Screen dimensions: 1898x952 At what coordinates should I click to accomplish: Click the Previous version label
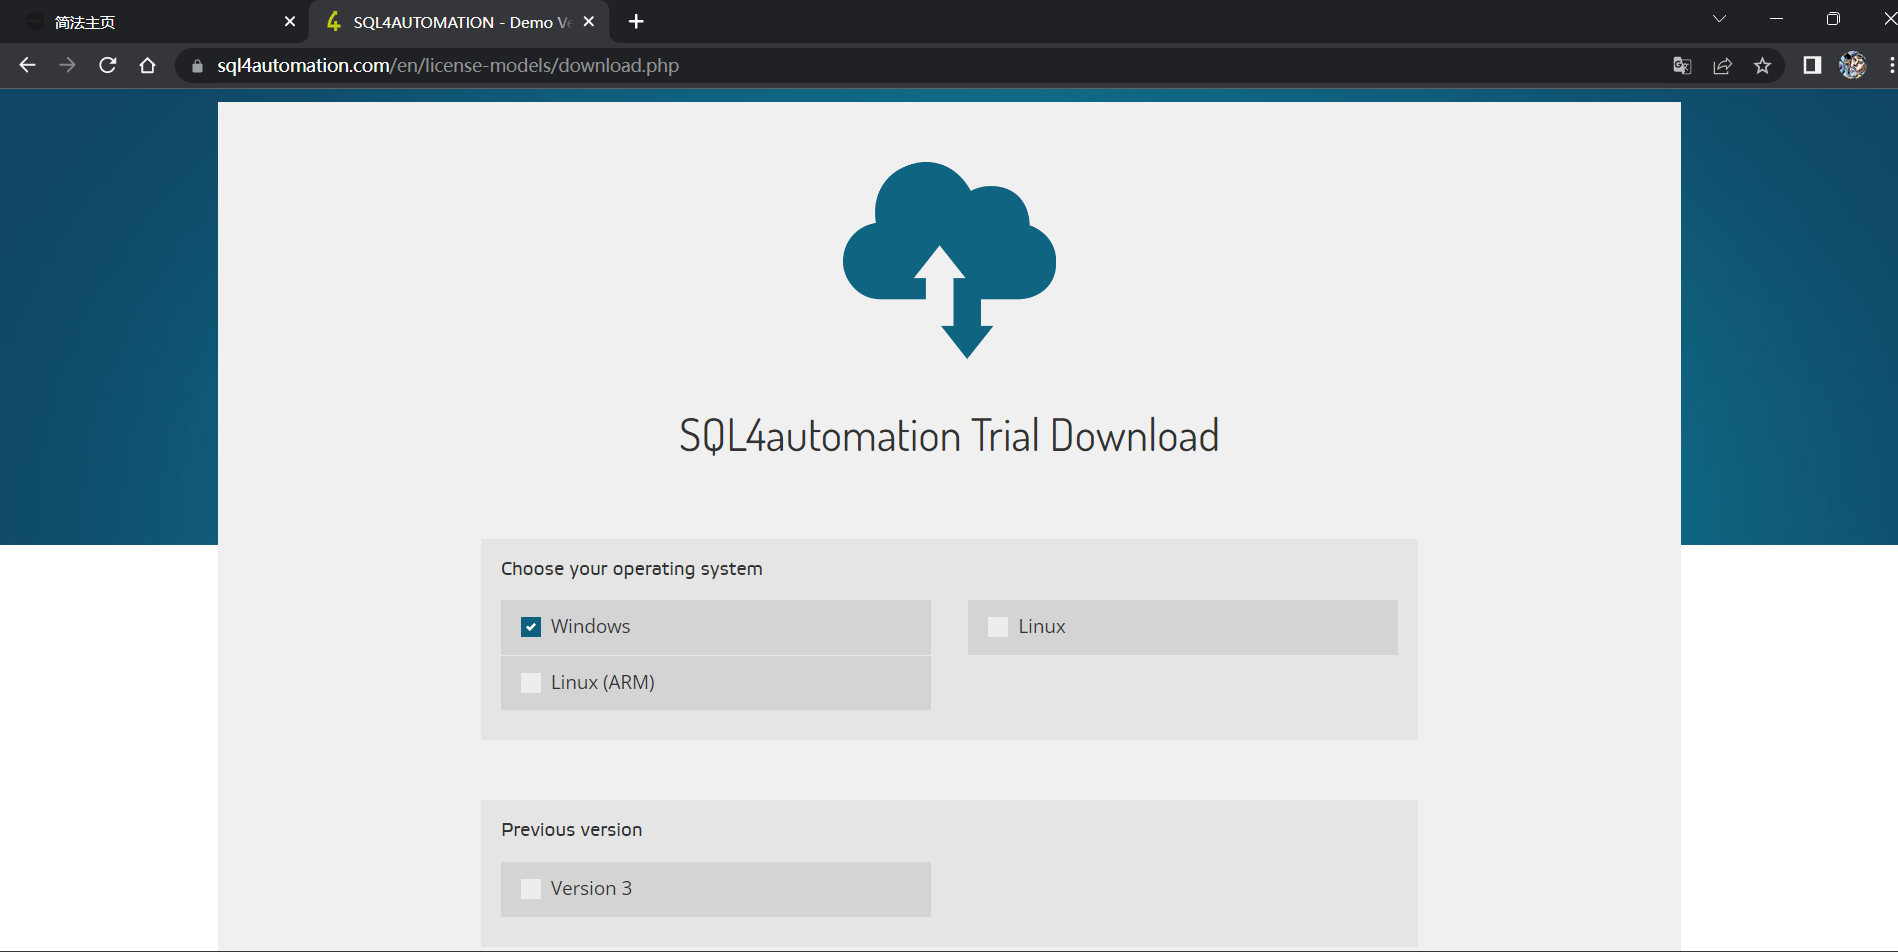click(572, 830)
